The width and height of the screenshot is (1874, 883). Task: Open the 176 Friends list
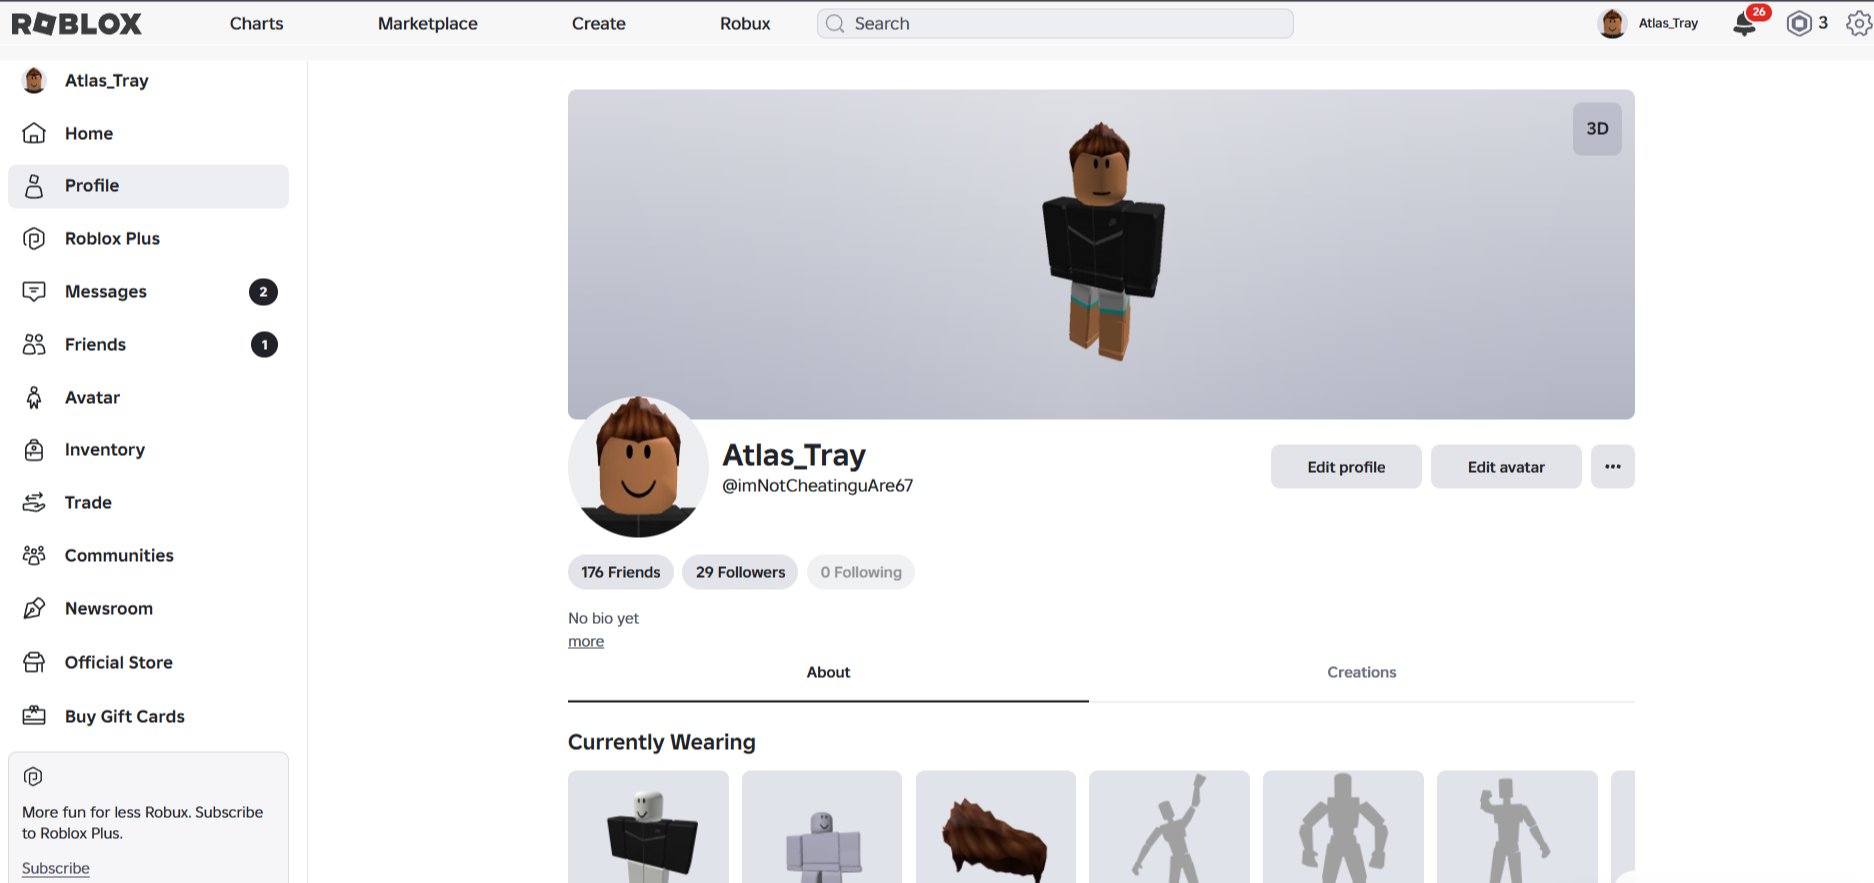click(621, 572)
